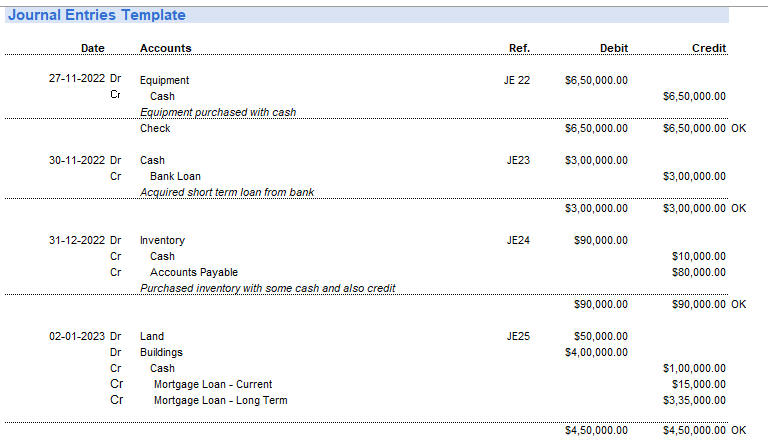
Task: Select the Land account cell
Action: click(152, 336)
